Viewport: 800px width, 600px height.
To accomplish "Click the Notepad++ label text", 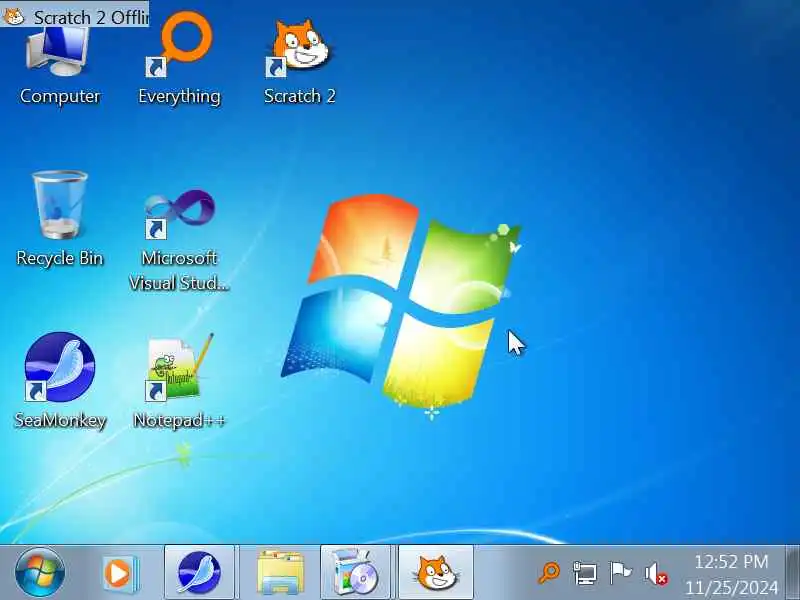I will (x=179, y=420).
